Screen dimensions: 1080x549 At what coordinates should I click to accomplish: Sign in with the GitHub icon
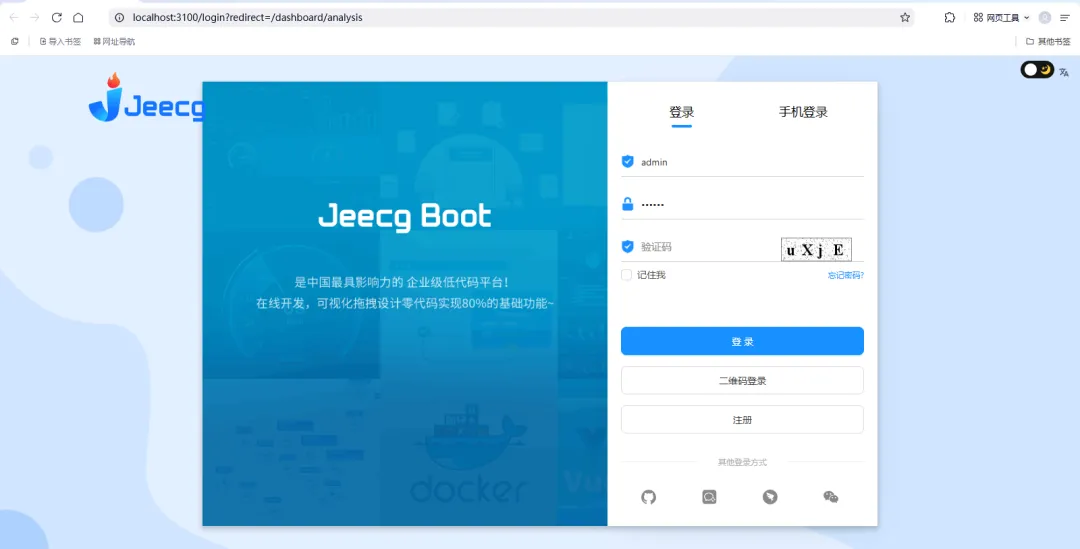[x=648, y=497]
